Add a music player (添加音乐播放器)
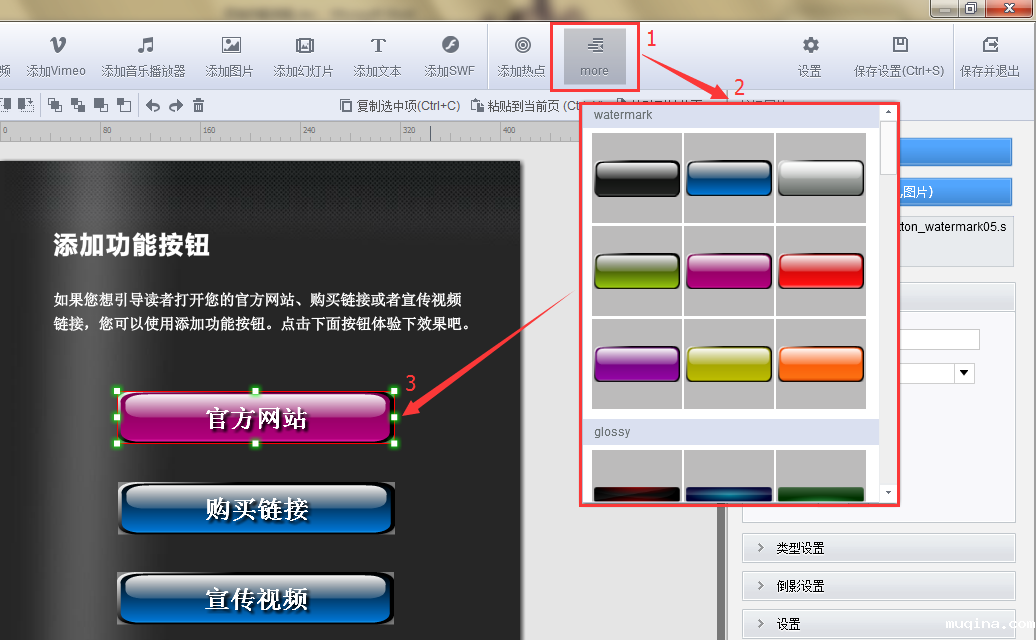The height and width of the screenshot is (640, 1036). tap(144, 56)
